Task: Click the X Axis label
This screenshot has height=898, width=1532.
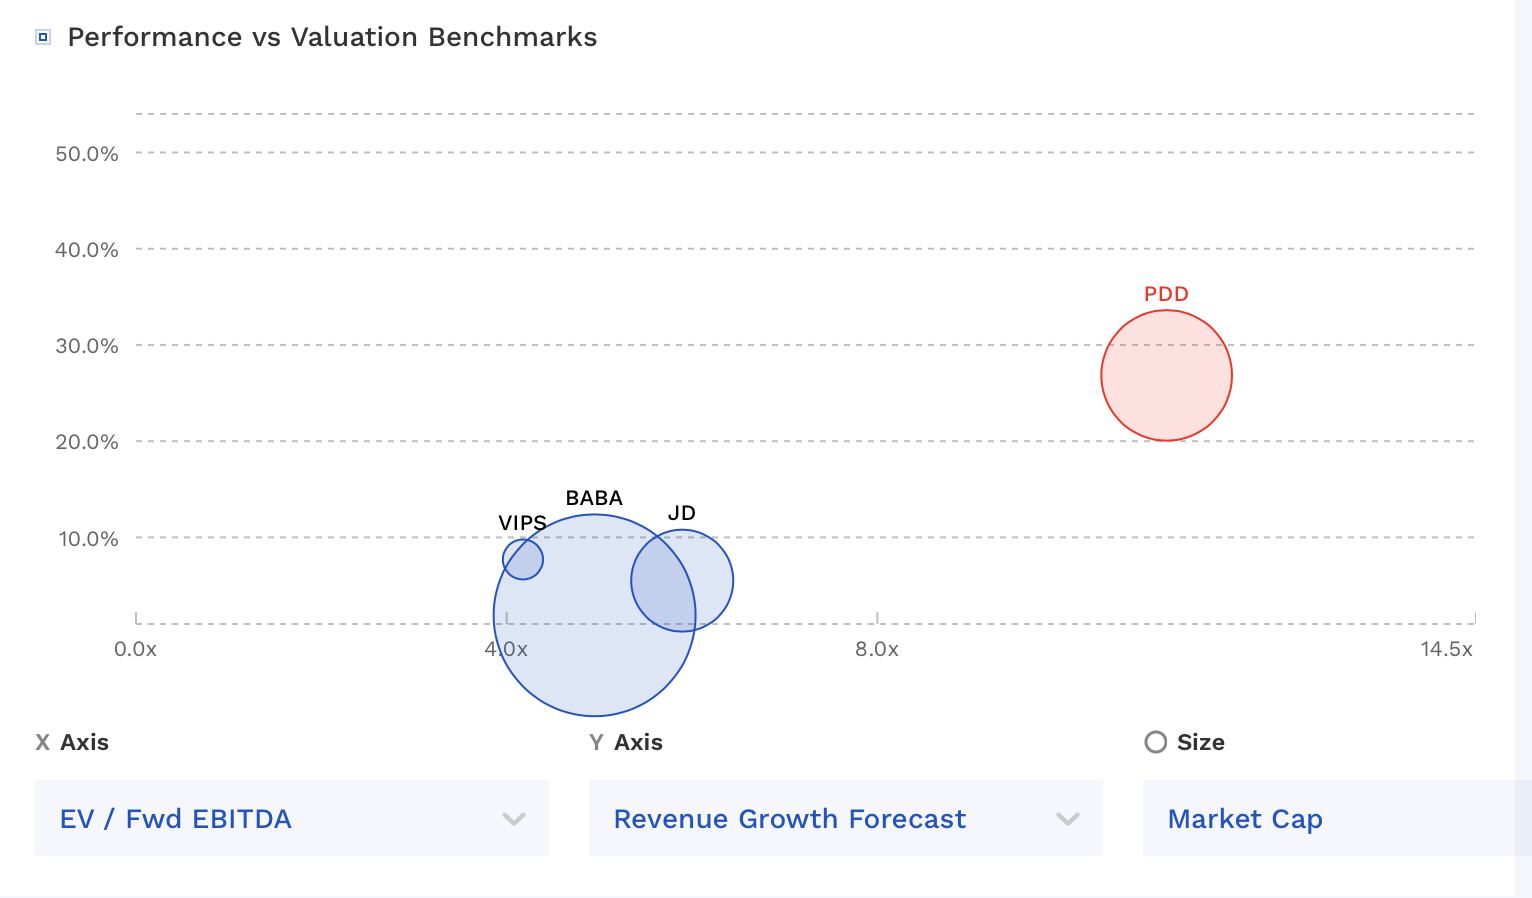Action: click(72, 742)
